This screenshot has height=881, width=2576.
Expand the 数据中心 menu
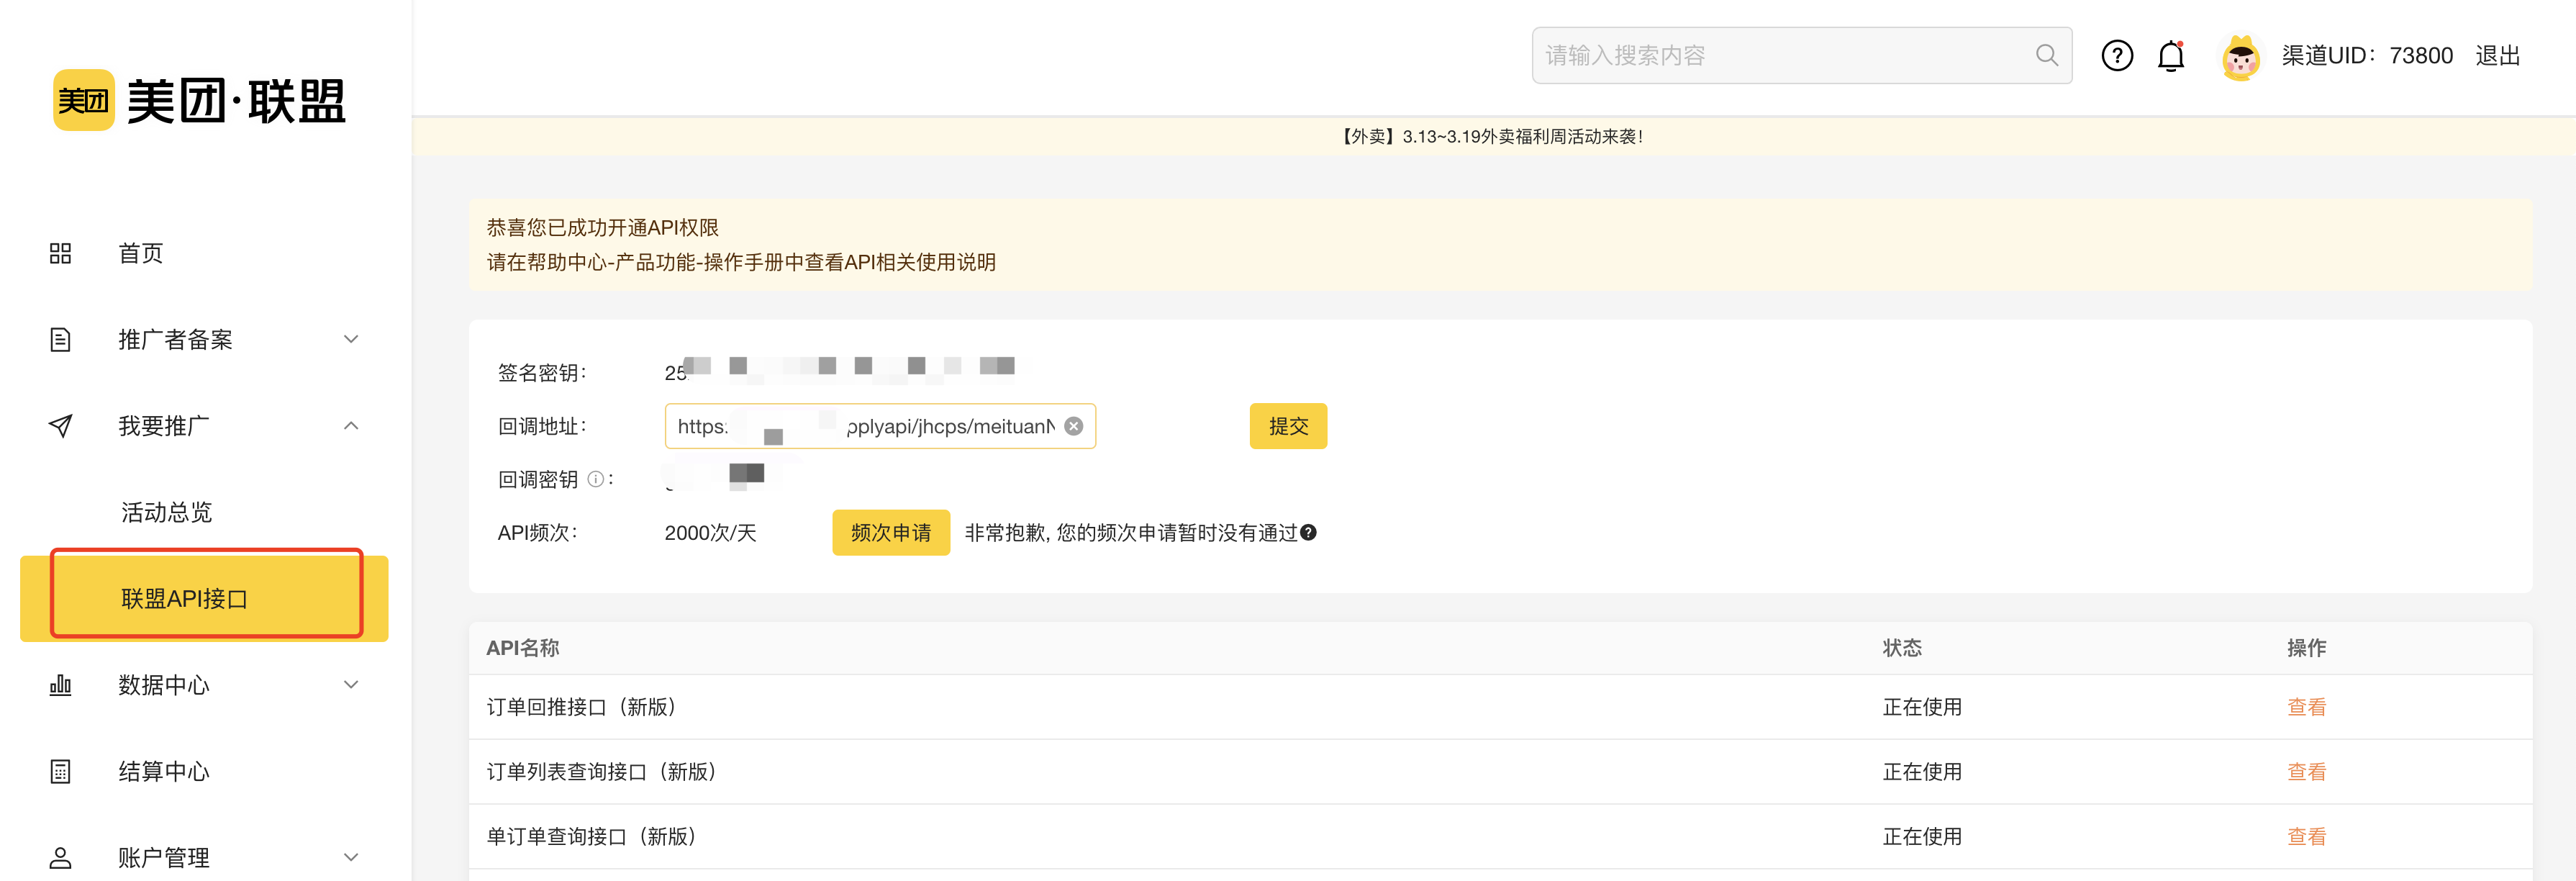pos(350,685)
